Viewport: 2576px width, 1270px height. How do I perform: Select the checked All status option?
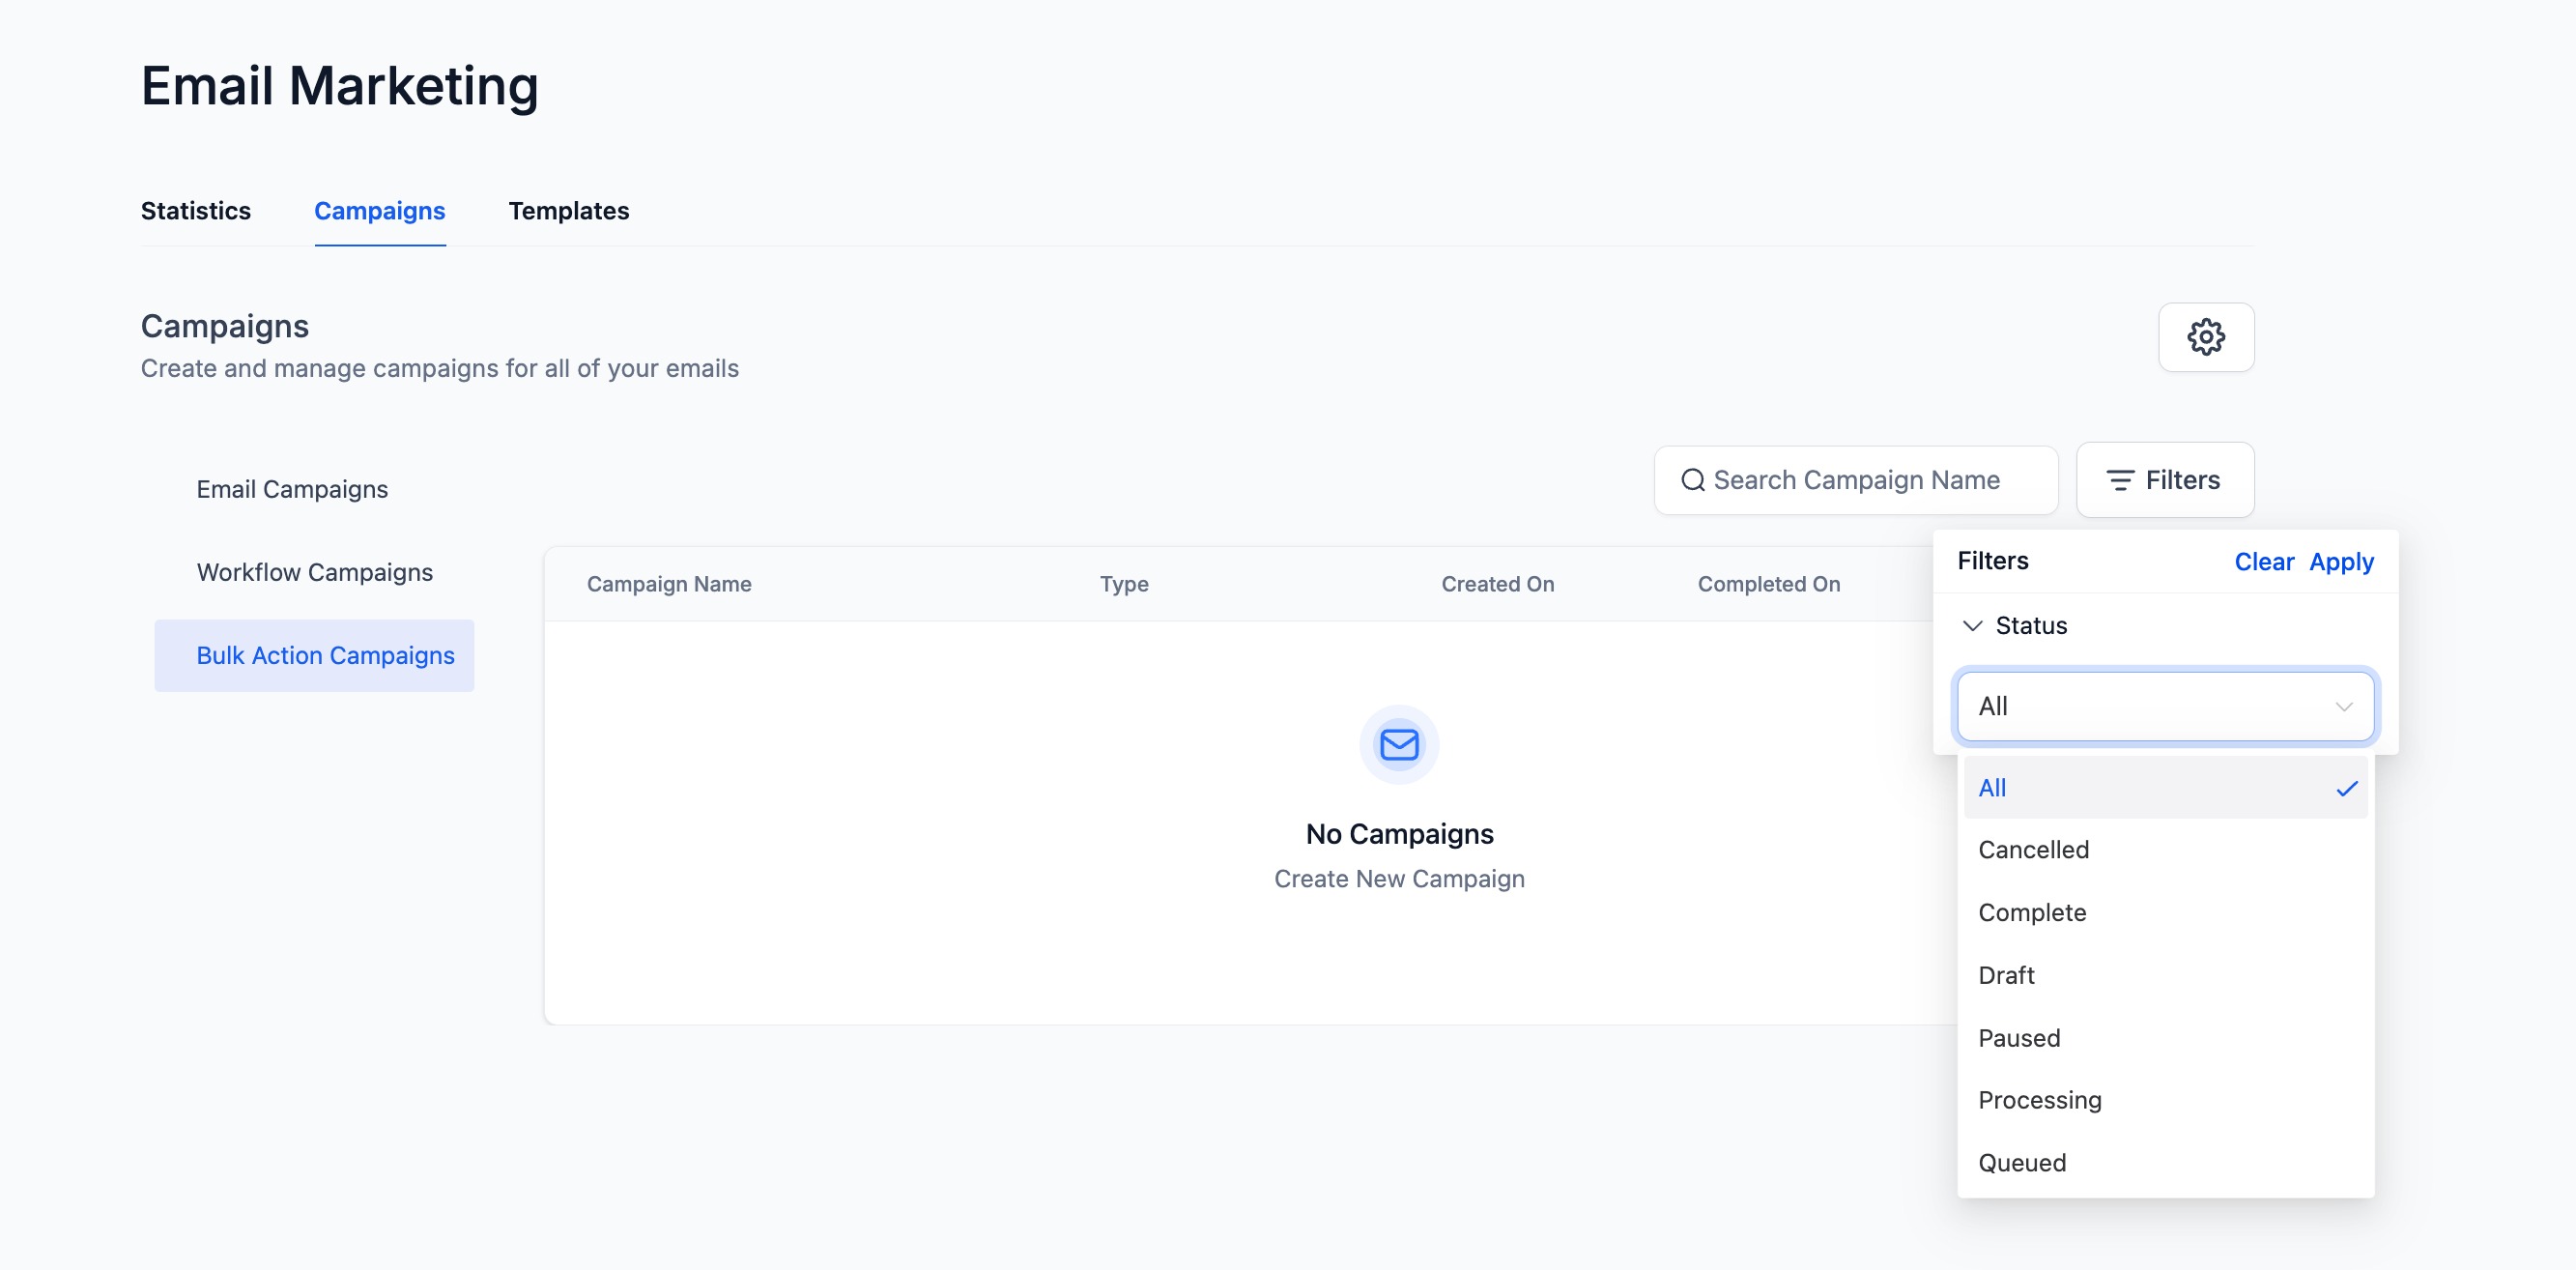tap(2164, 788)
